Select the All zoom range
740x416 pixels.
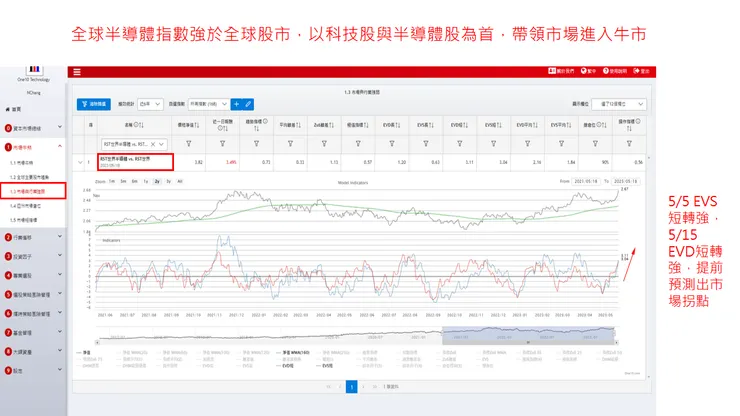180,181
